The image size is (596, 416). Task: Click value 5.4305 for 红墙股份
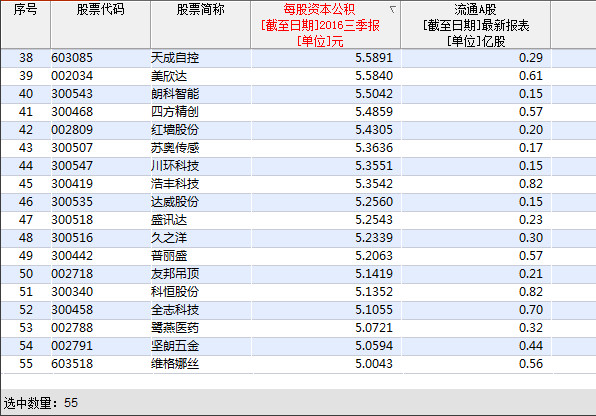pyautogui.click(x=374, y=130)
